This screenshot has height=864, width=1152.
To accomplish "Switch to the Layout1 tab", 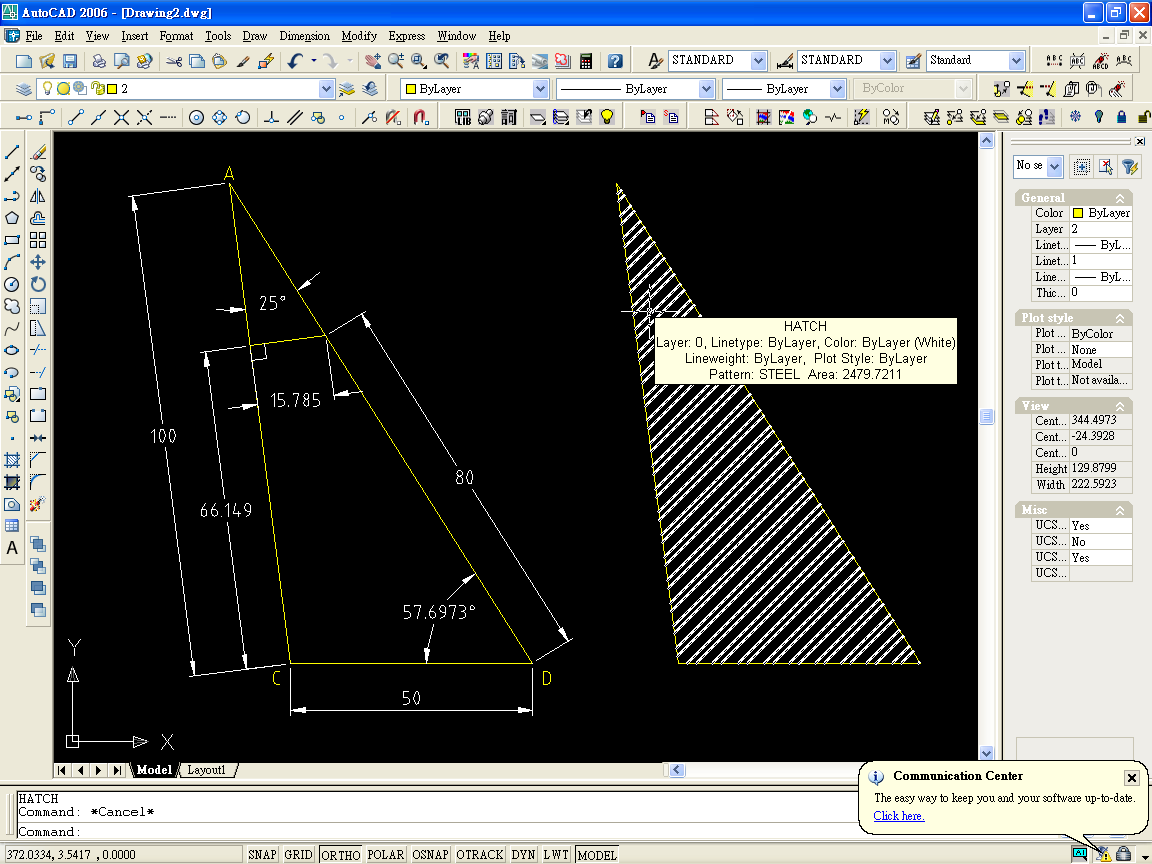I will point(206,770).
